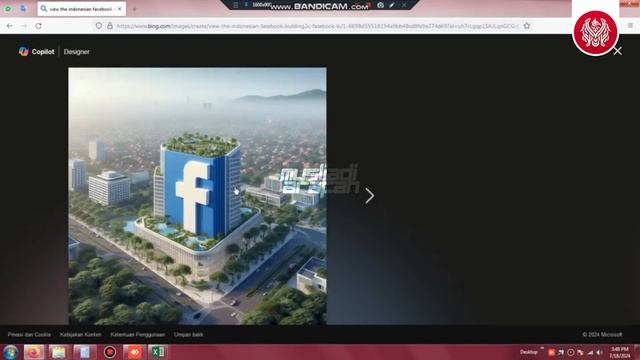Image resolution: width=640 pixels, height=360 pixels.
Task: Open the Bandicam bar menu icon
Action: pos(236,5)
